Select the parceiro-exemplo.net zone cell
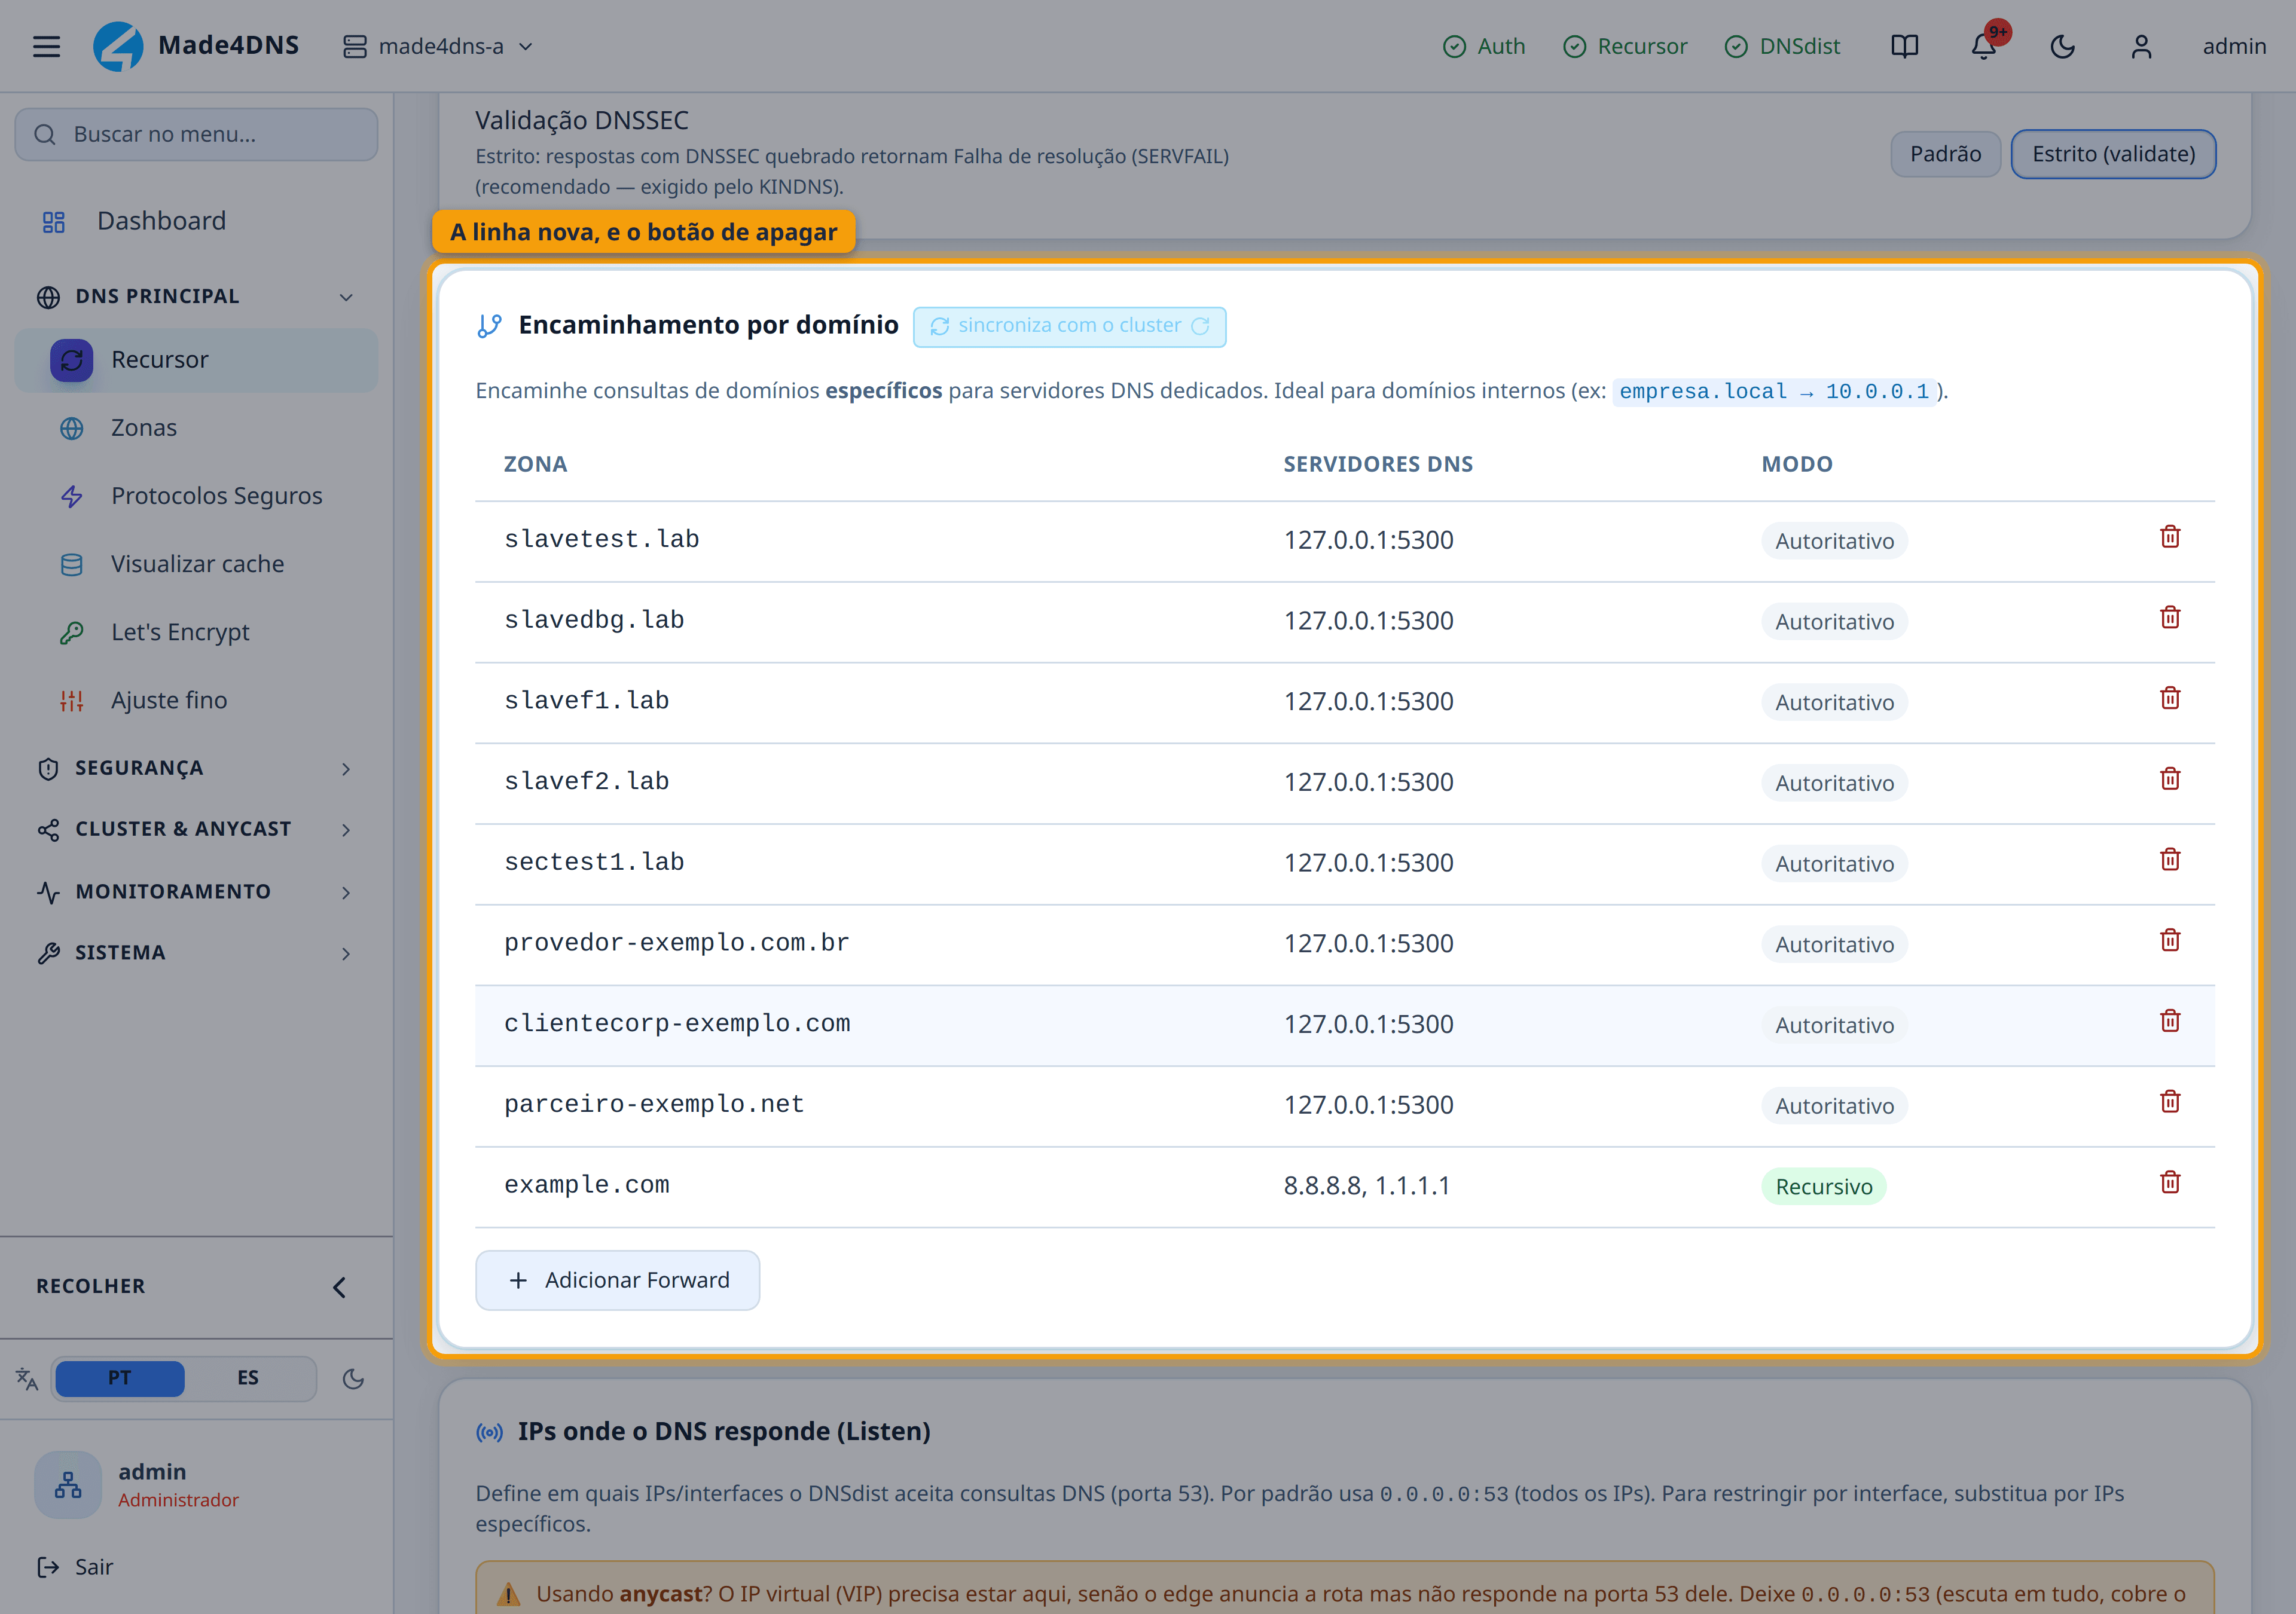Screen dimensions: 2296x1614 tap(654, 1105)
